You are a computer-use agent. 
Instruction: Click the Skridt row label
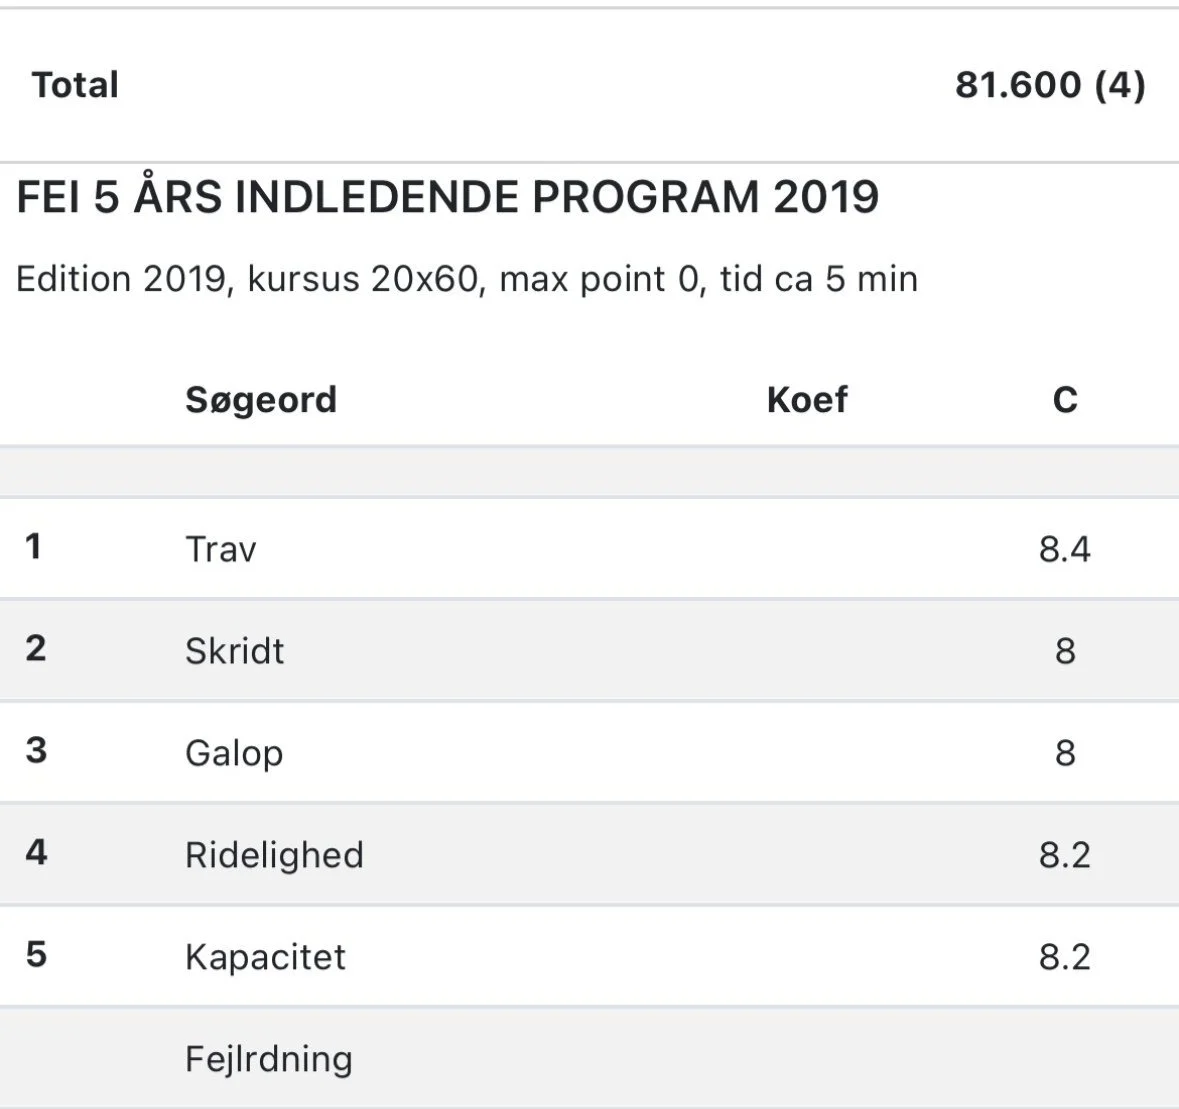pyautogui.click(x=235, y=651)
